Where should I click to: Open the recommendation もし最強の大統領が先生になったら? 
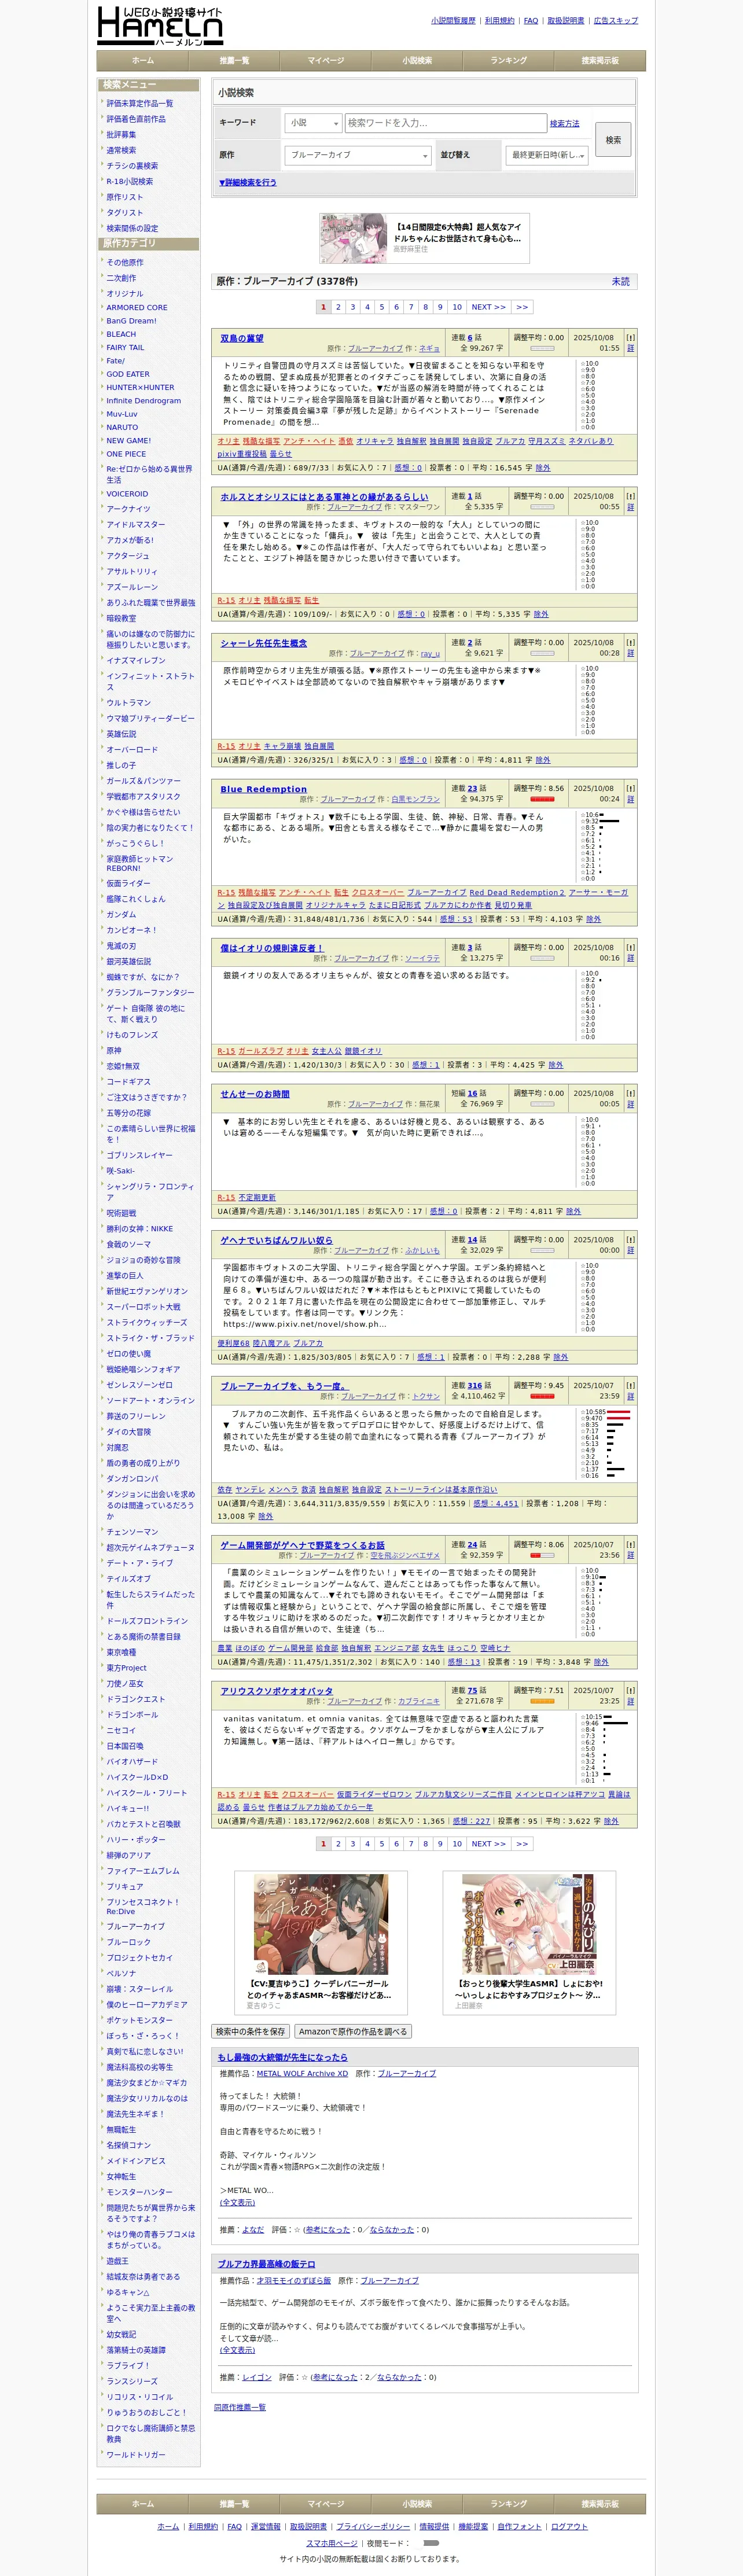[x=283, y=2057]
